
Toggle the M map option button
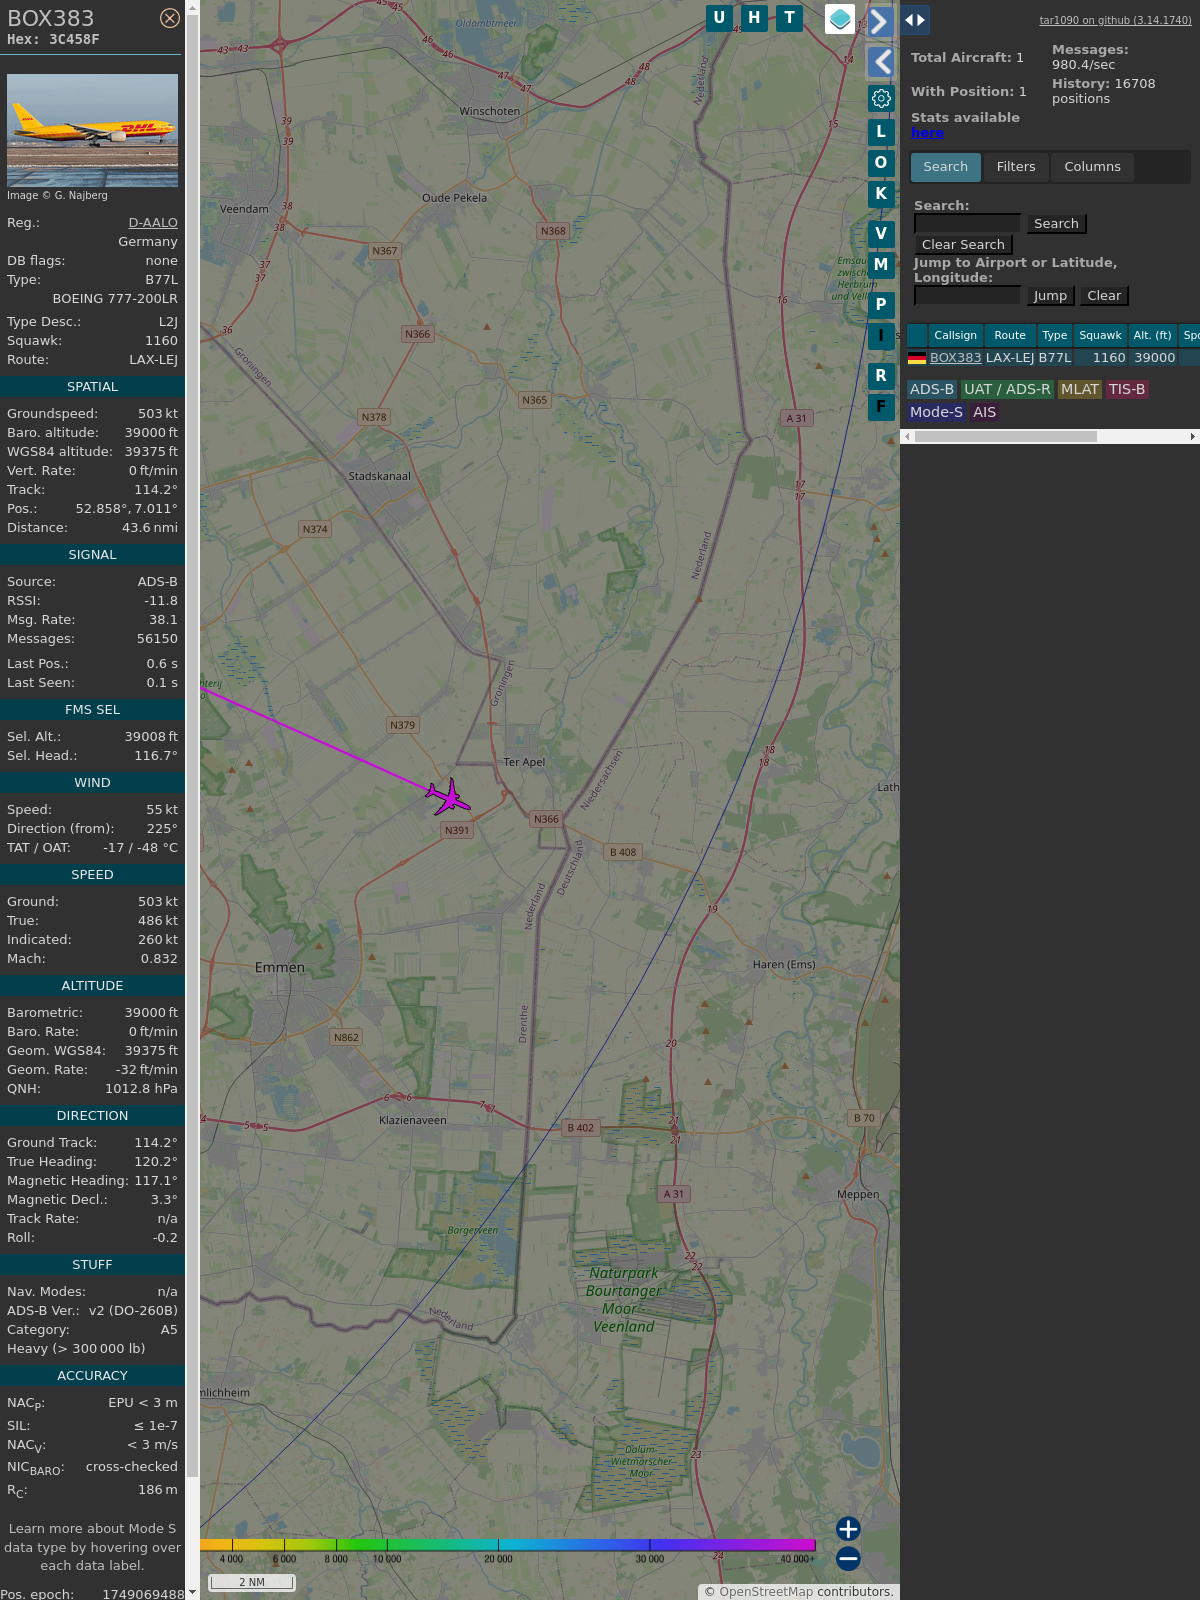[881, 265]
